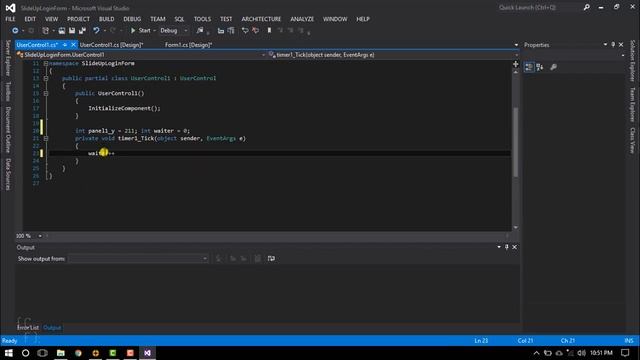The width and height of the screenshot is (640, 360).
Task: Open the SQL menu
Action: [x=179, y=19]
